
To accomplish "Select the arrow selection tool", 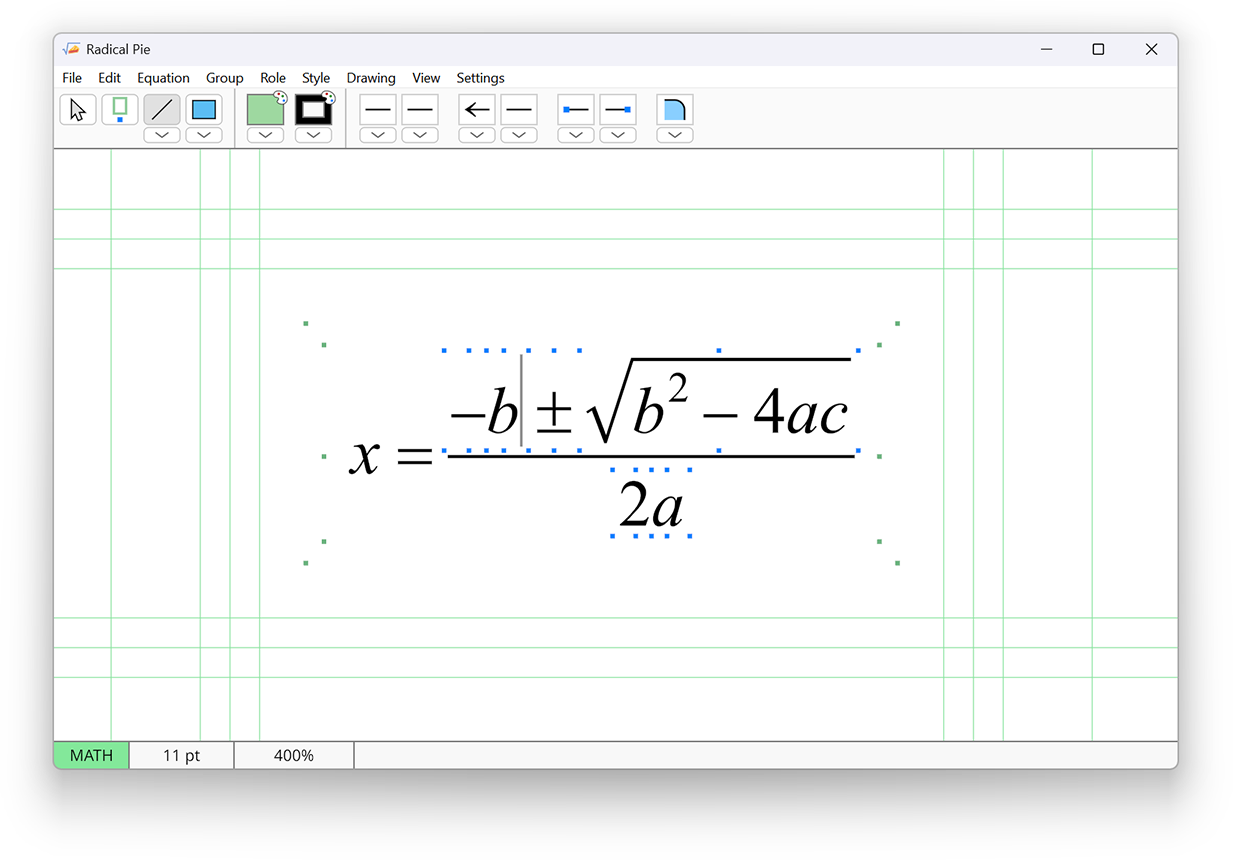I will [x=77, y=109].
